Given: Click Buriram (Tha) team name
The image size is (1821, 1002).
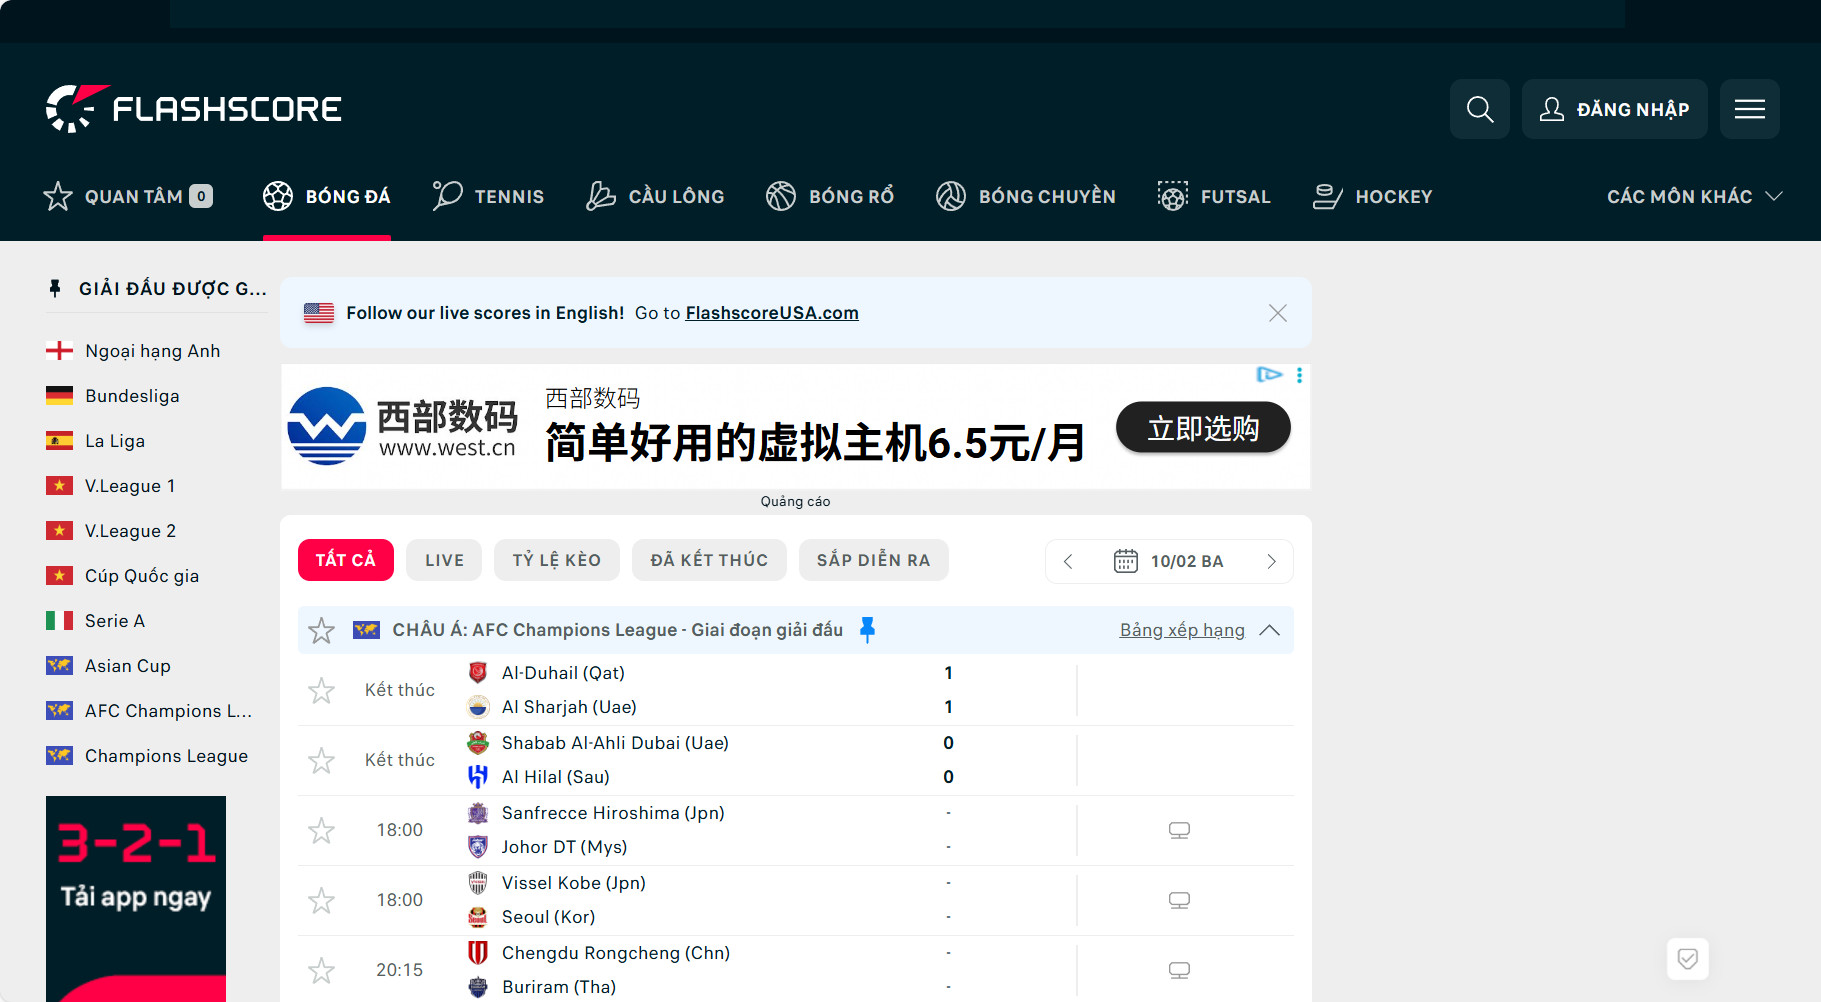Looking at the screenshot, I should [x=559, y=987].
